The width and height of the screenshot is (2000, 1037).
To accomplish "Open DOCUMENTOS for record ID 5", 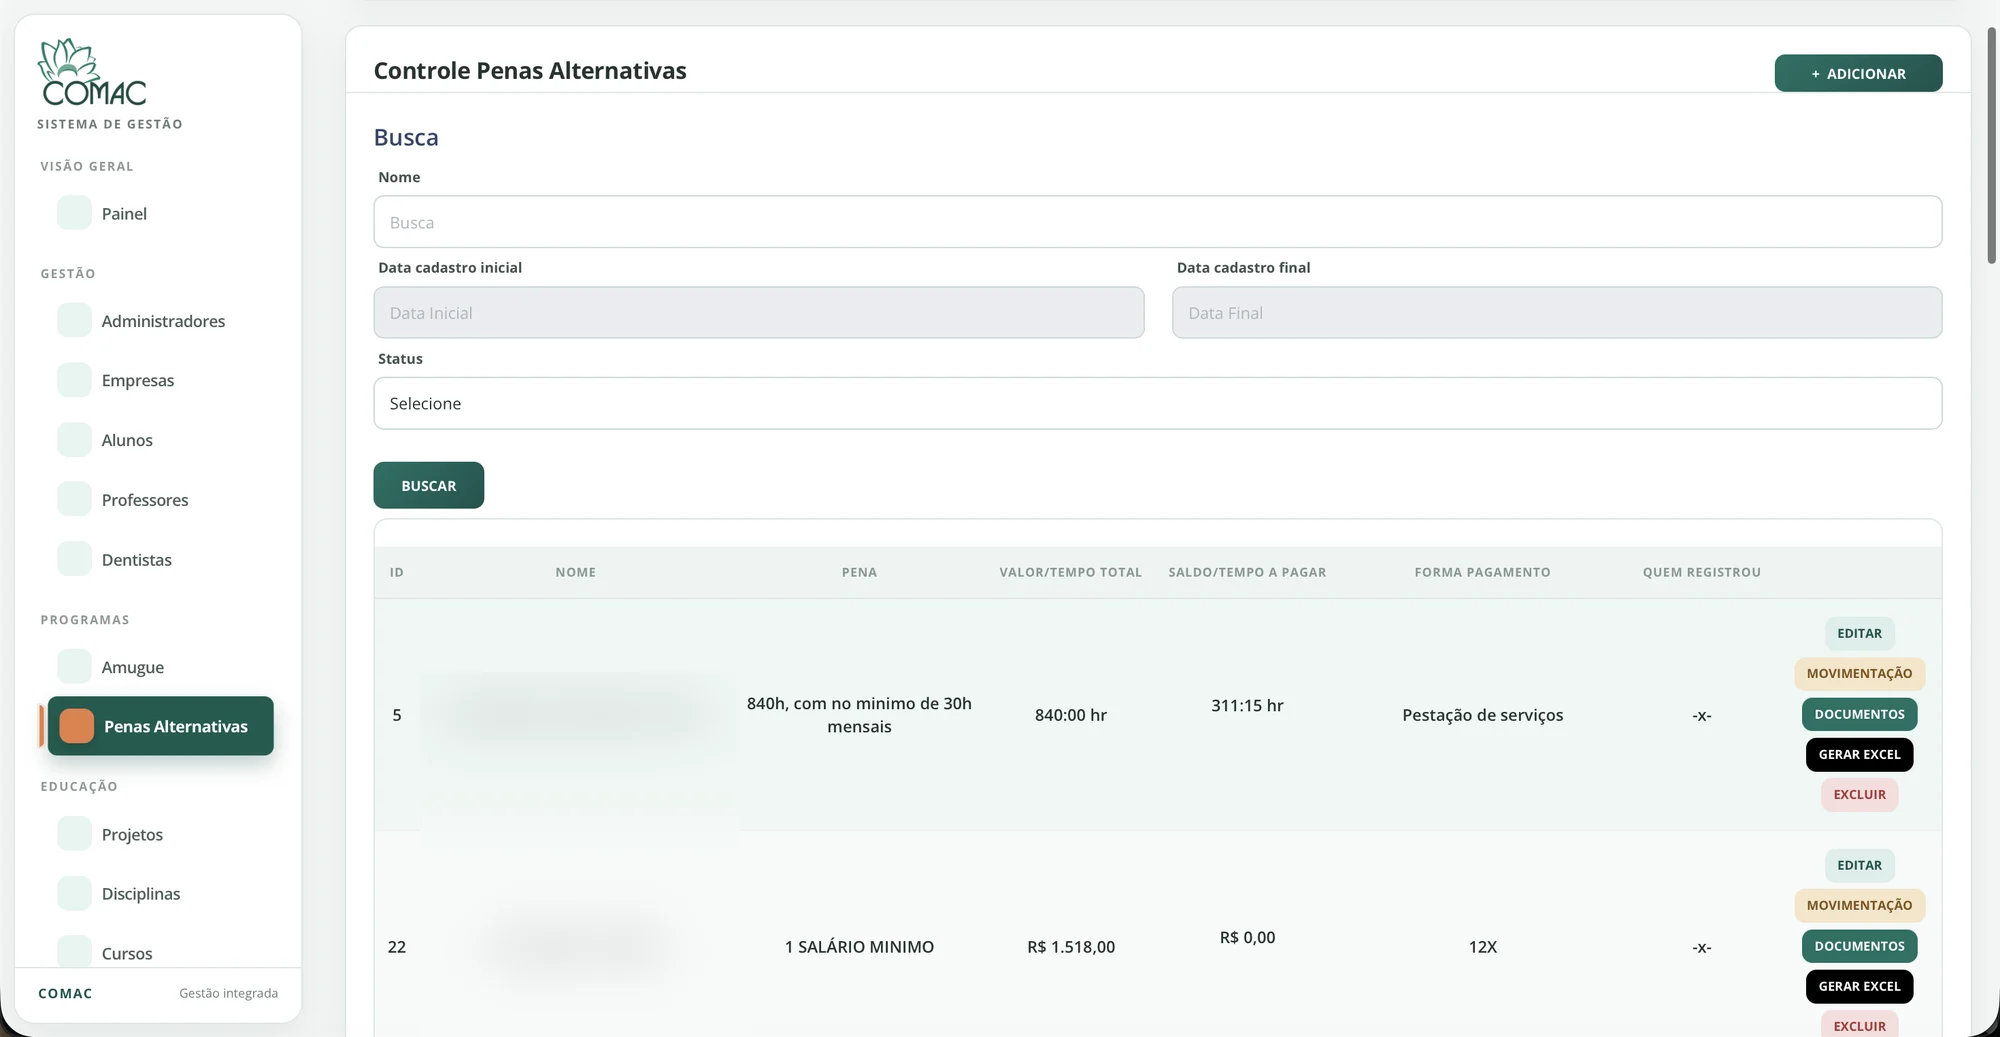I will pos(1859,714).
